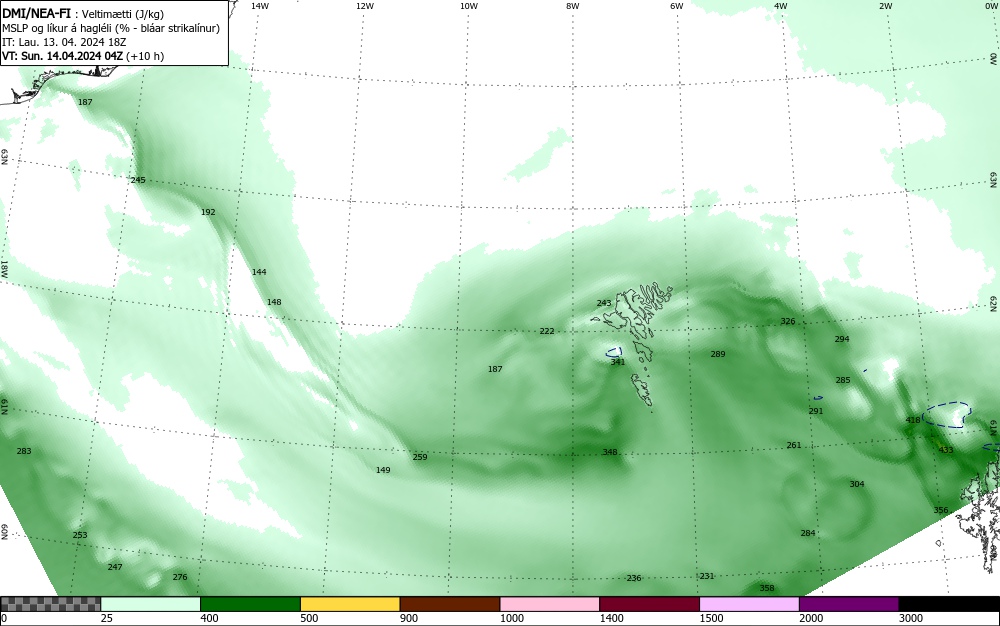Click the "192" CAPE value

pos(208,212)
